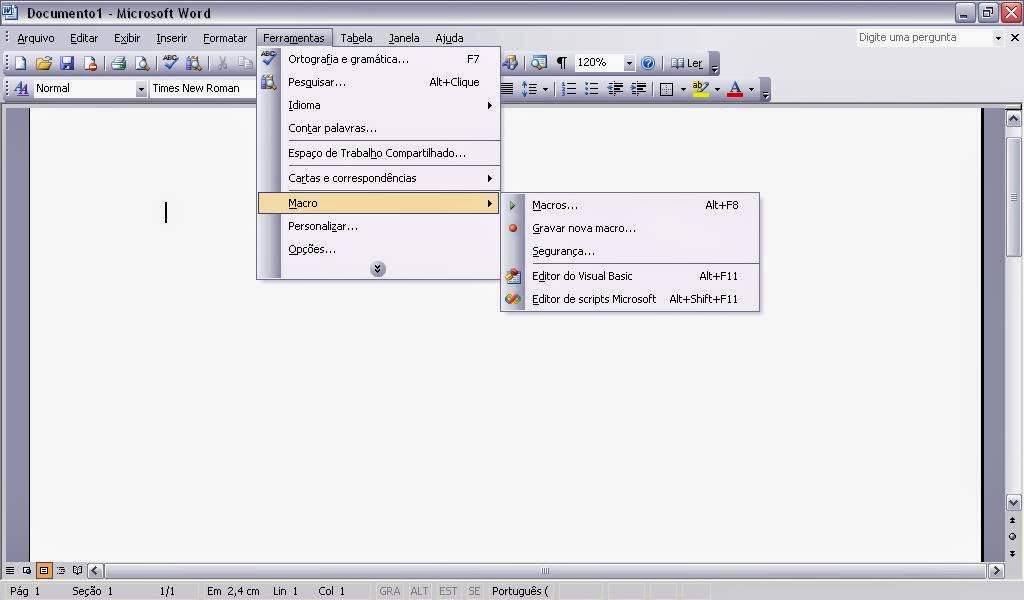This screenshot has height=600, width=1024.
Task: Open the Janela menu
Action: 404,38
